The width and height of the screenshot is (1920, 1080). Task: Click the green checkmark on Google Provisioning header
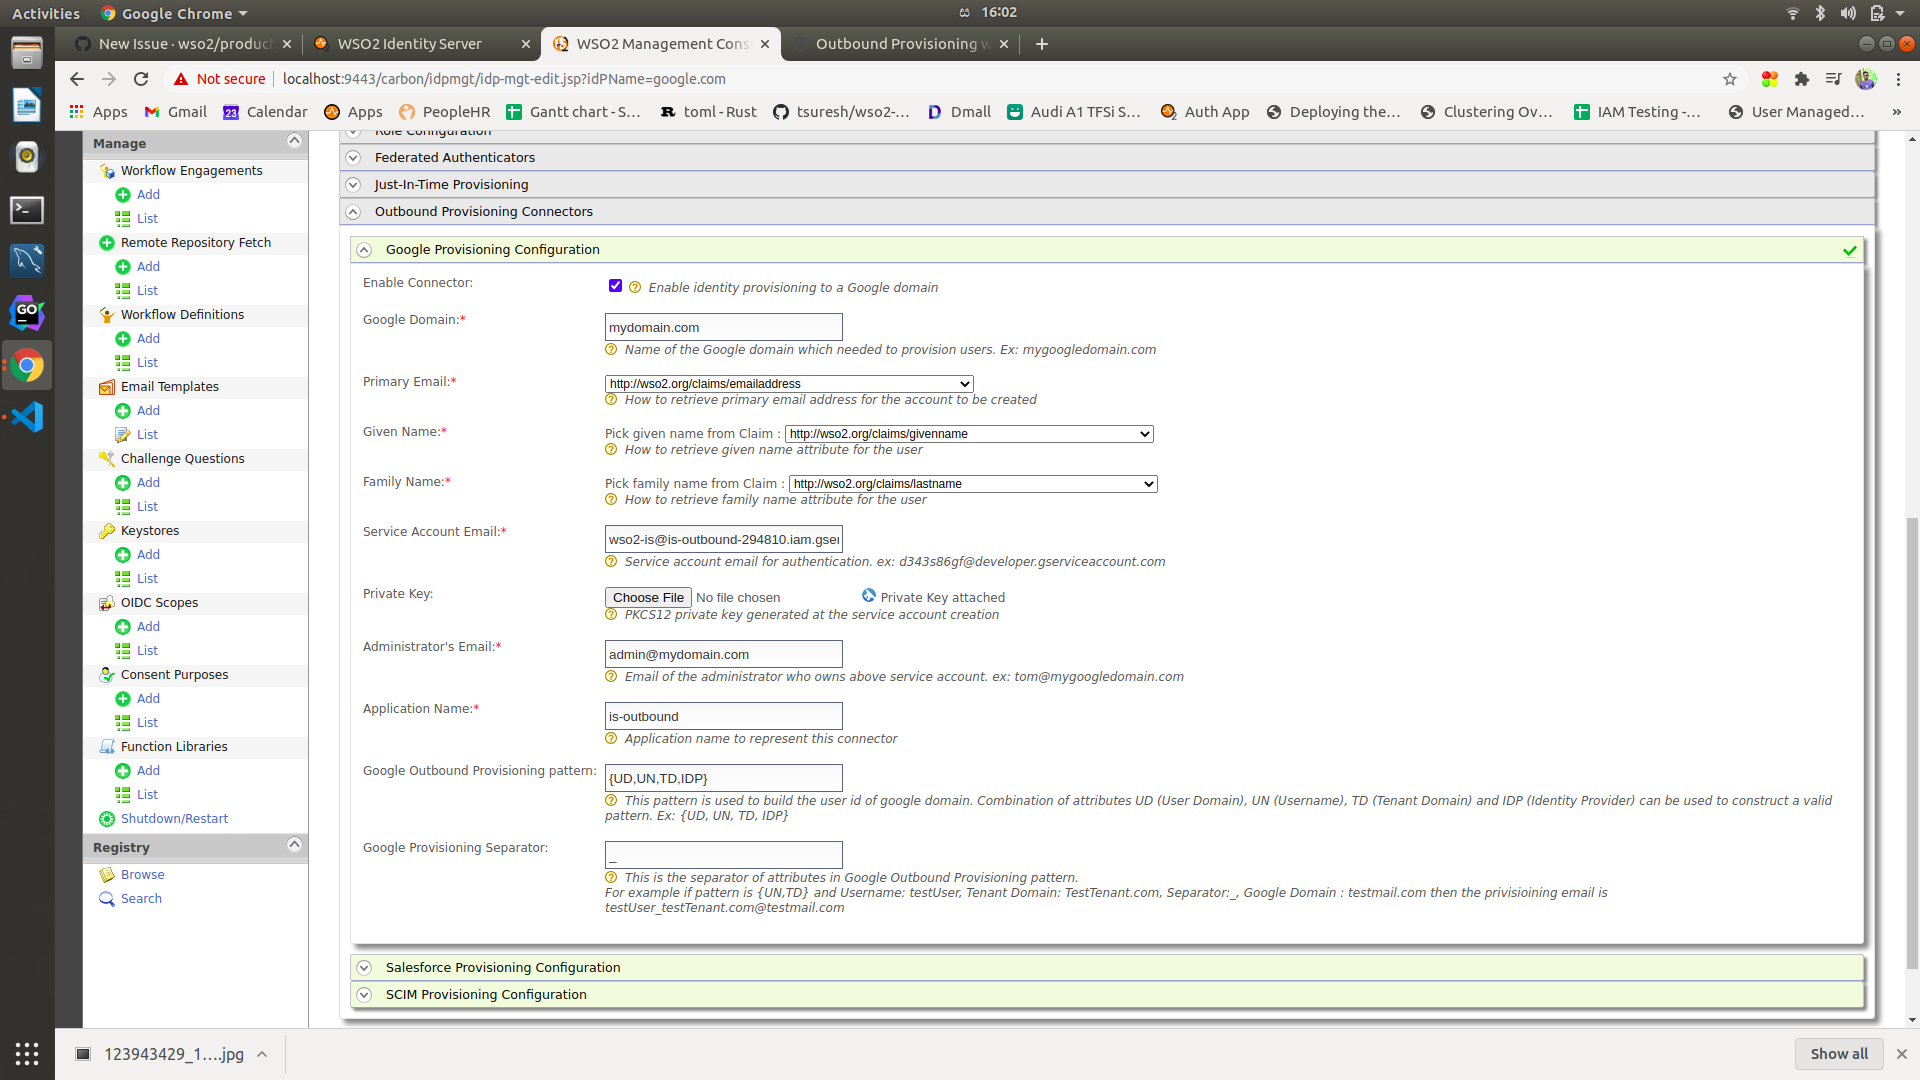[x=1850, y=250]
